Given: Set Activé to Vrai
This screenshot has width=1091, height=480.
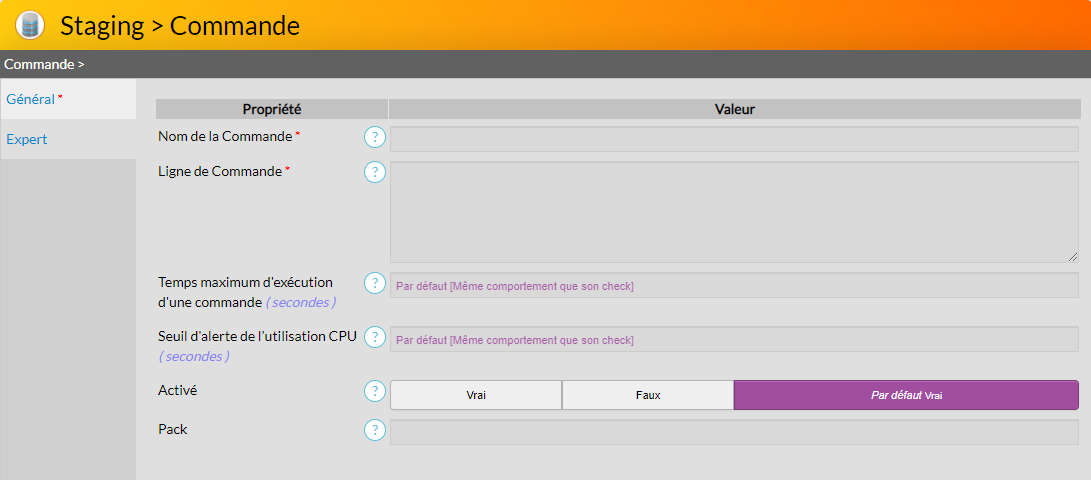Looking at the screenshot, I should tap(475, 395).
